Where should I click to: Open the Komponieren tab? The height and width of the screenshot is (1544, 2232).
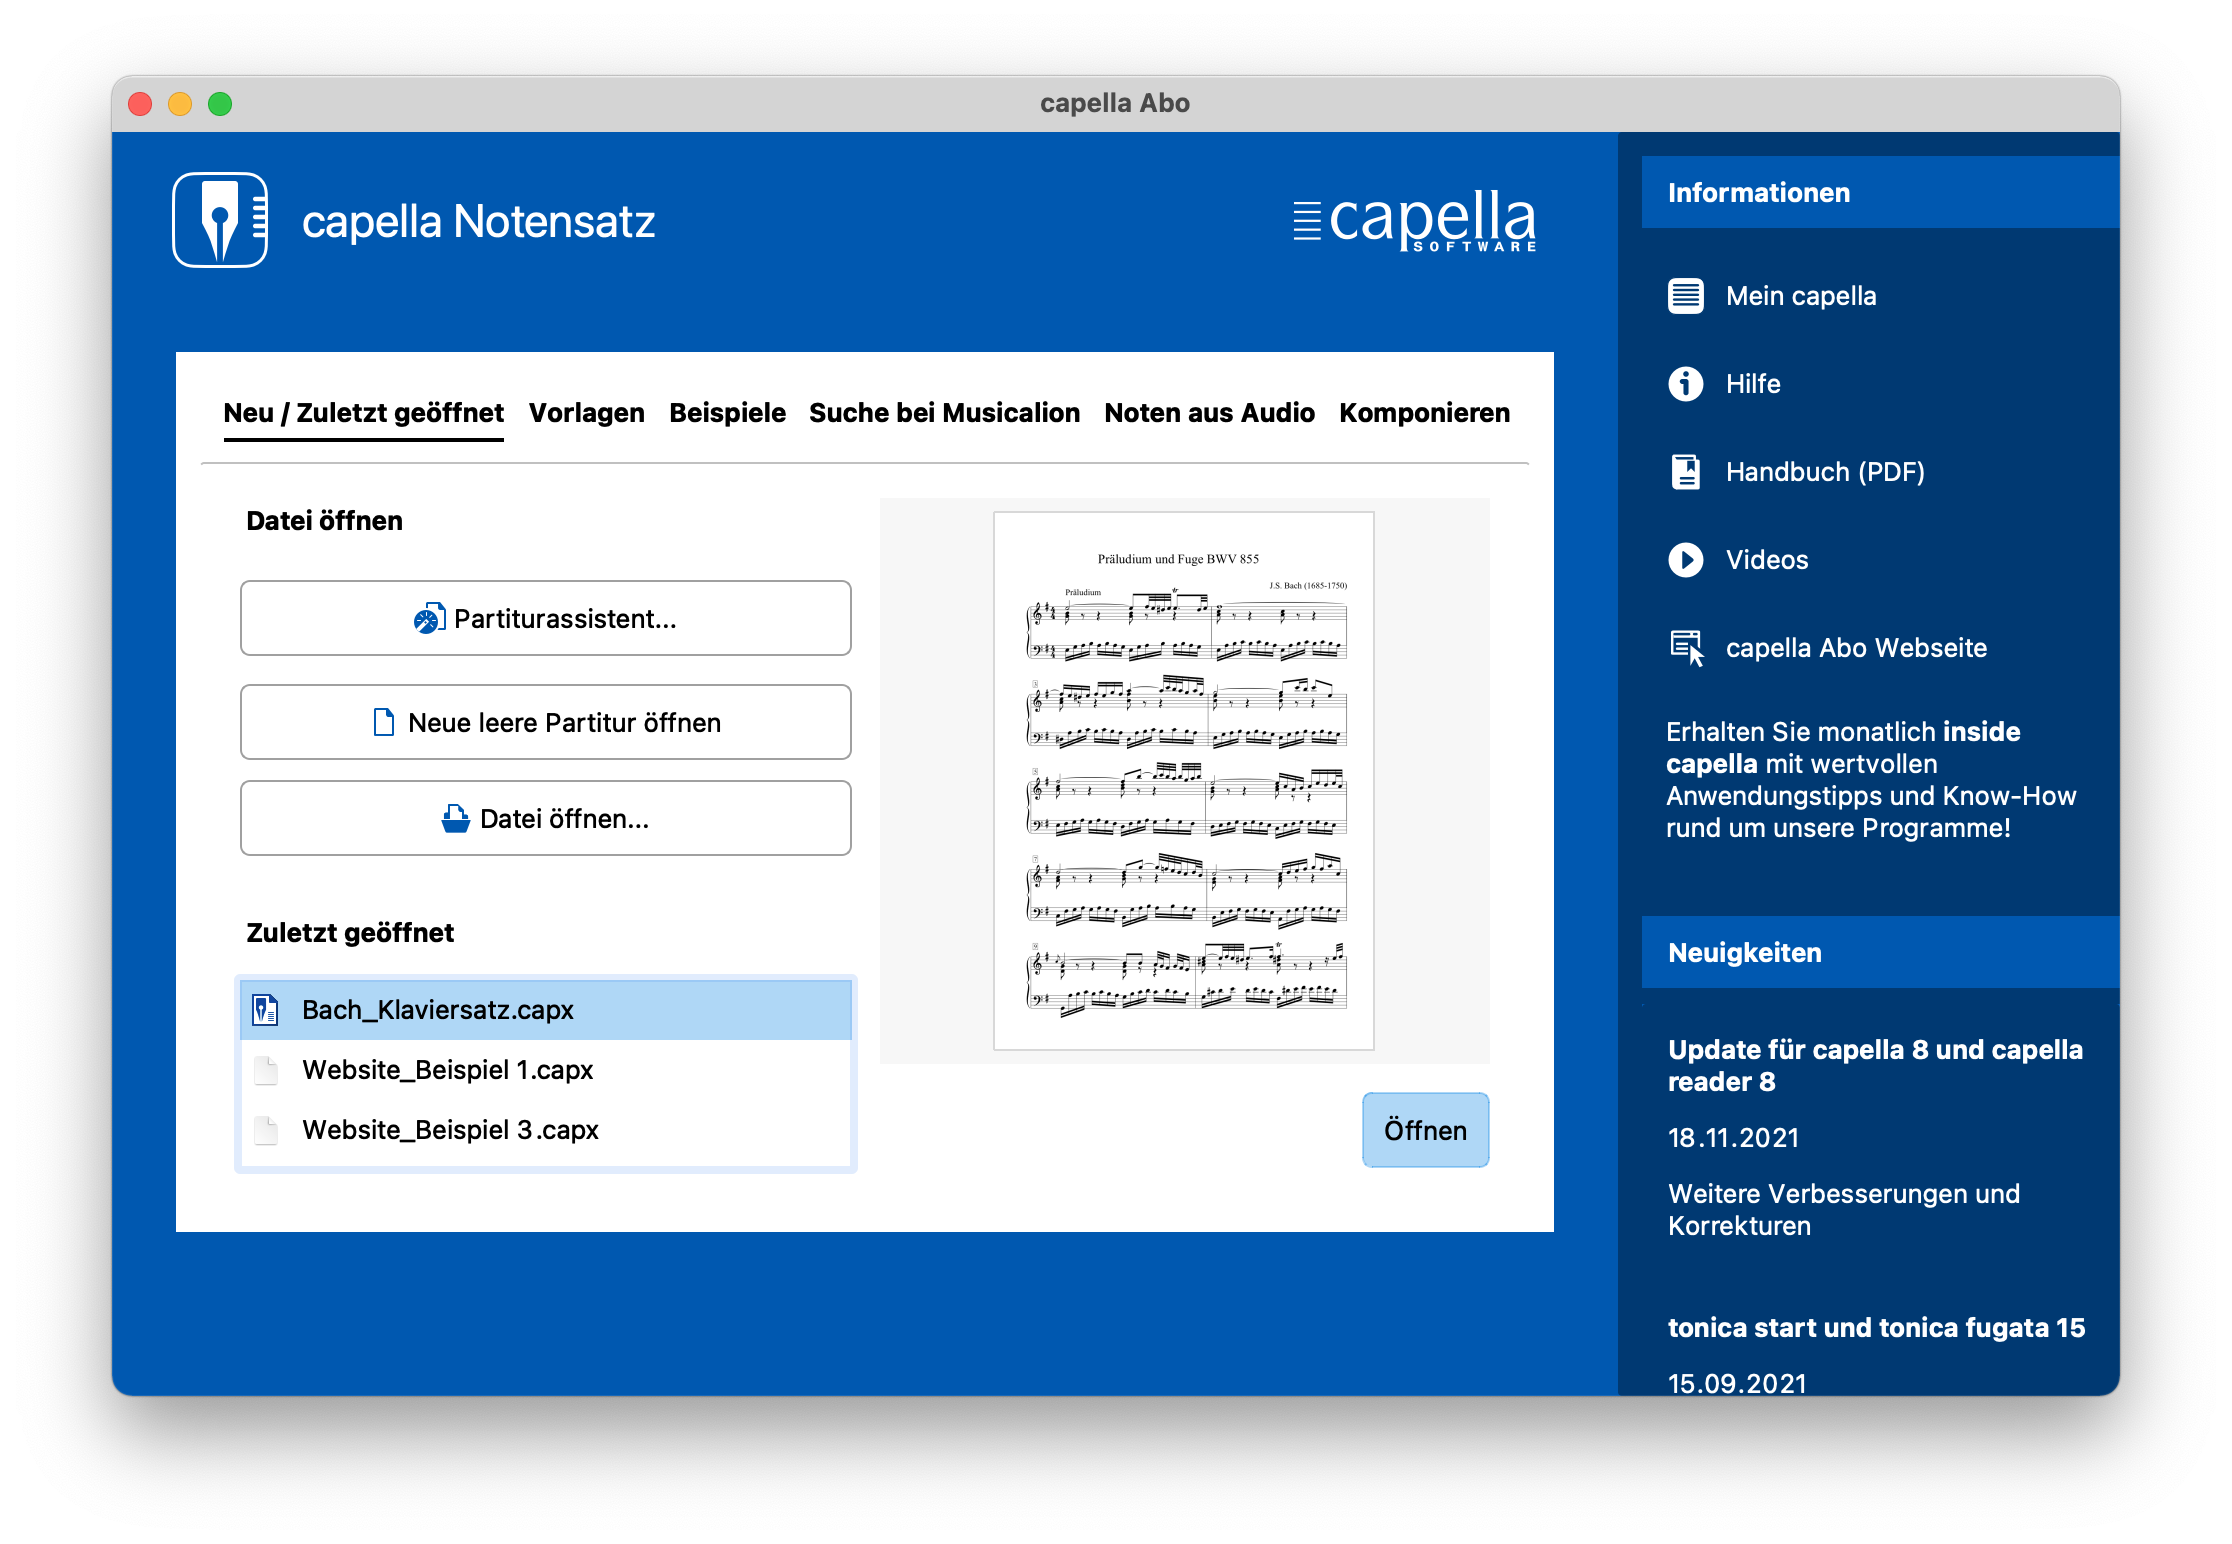[x=1424, y=413]
